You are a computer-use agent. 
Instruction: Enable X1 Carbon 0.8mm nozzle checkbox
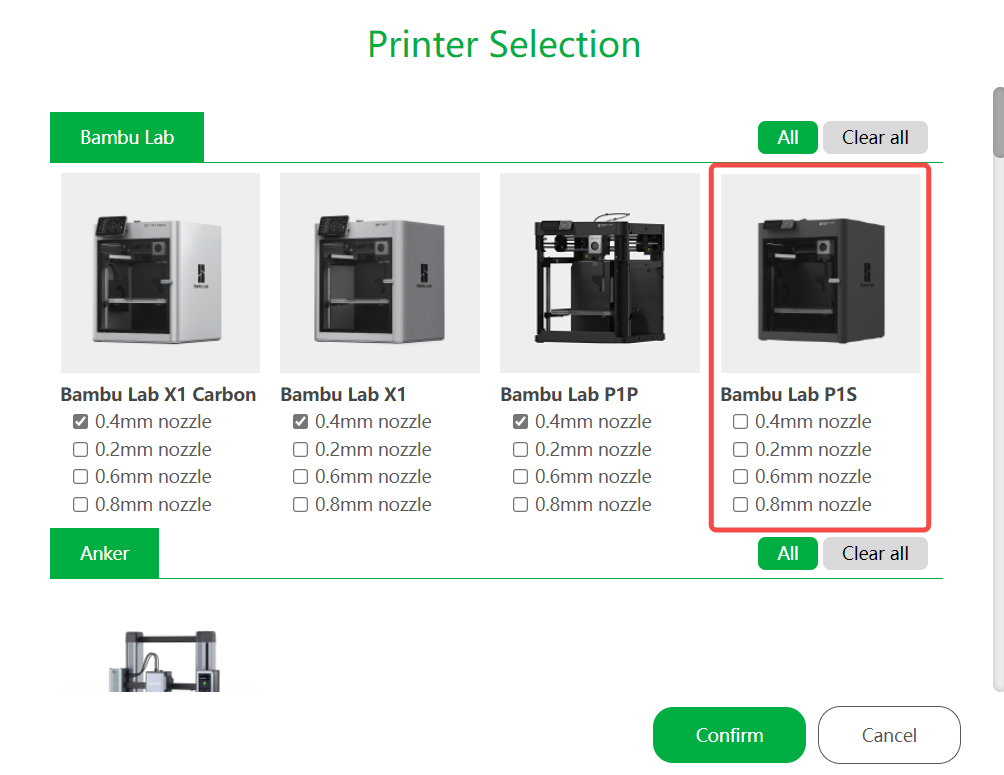click(80, 505)
